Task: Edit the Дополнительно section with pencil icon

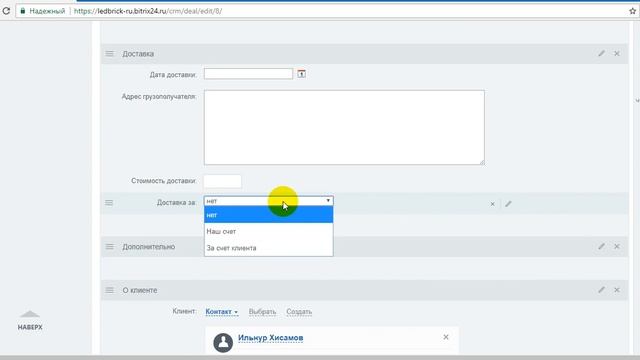Action: (x=601, y=247)
